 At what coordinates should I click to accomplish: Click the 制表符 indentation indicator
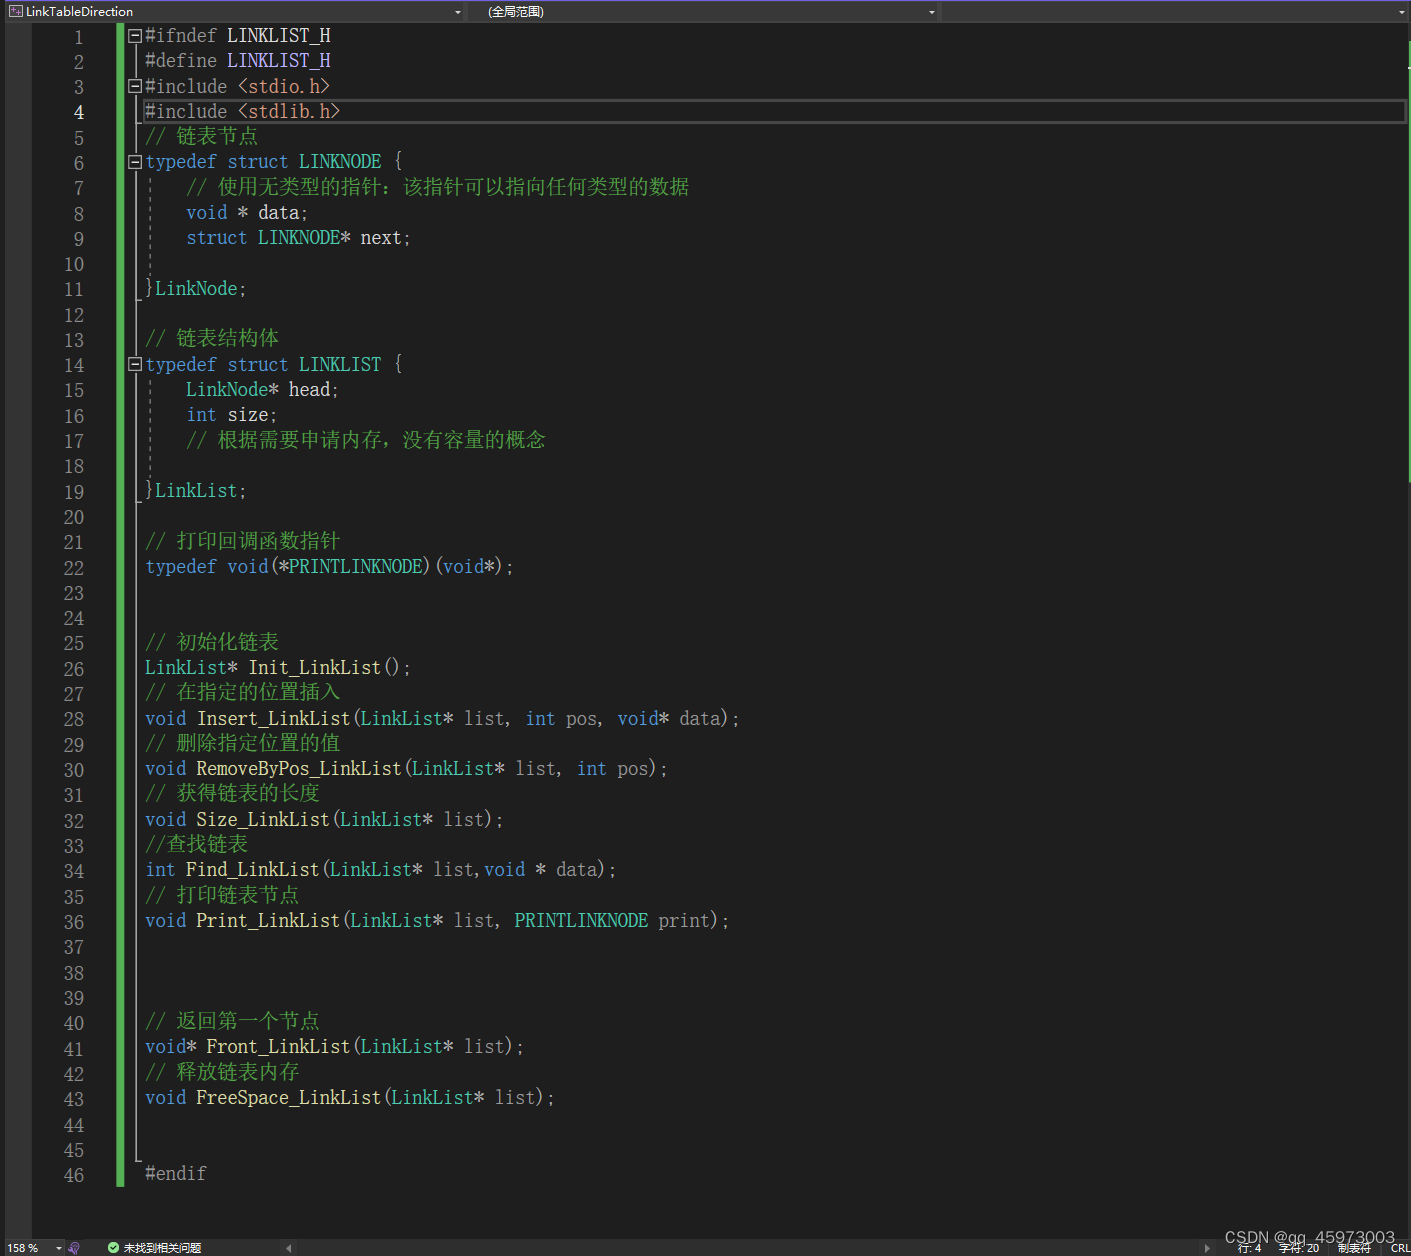point(1354,1248)
